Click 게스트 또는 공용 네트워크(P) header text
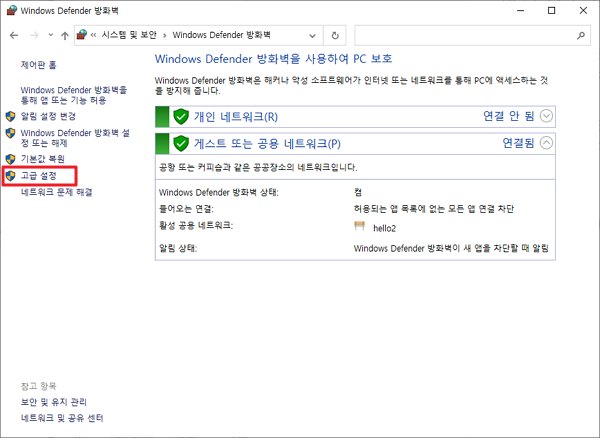 point(267,143)
